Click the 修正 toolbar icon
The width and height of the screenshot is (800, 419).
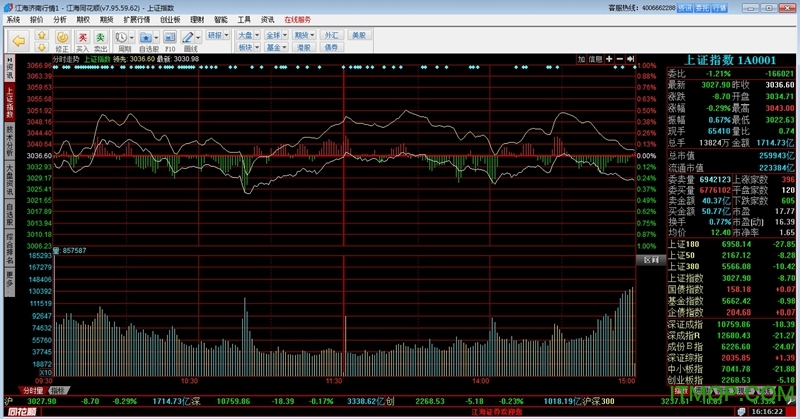point(62,40)
